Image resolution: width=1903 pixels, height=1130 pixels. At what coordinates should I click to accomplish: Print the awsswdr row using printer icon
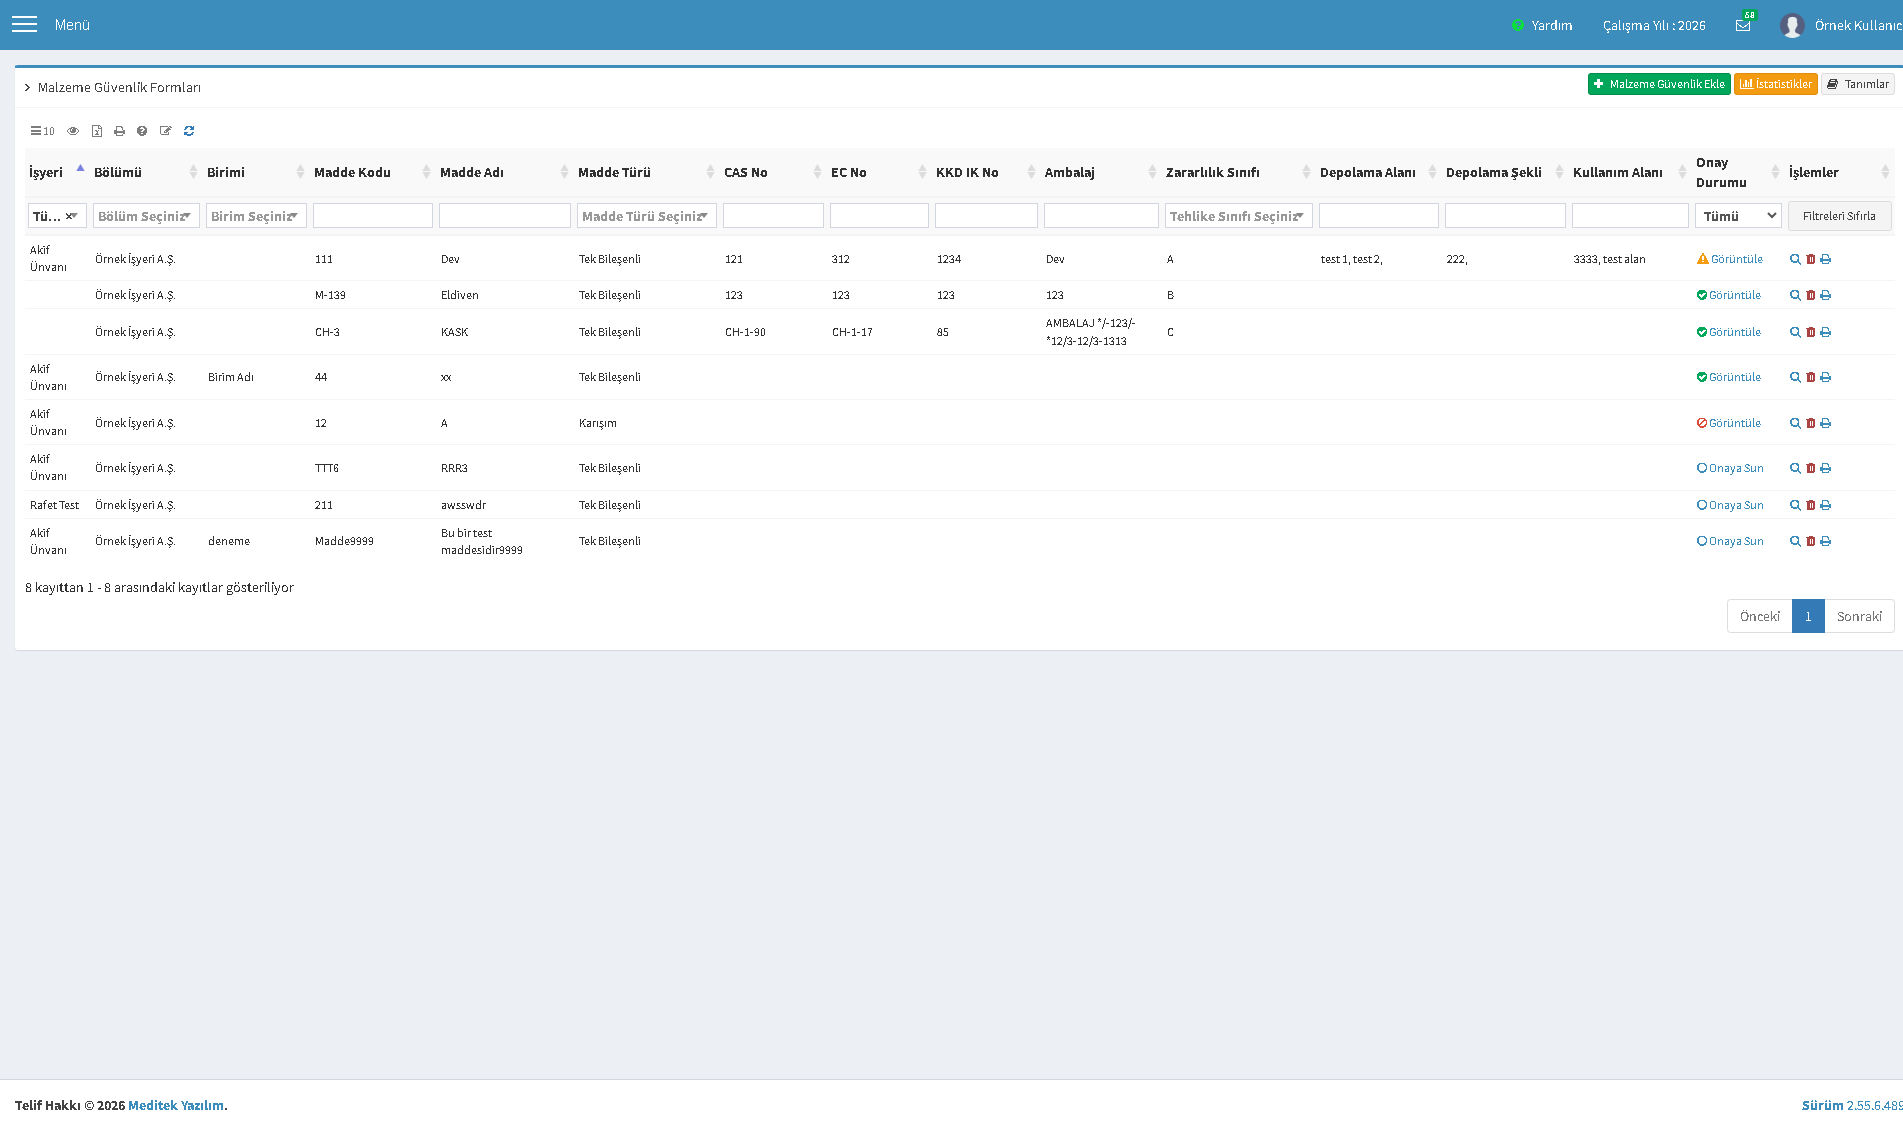1826,505
